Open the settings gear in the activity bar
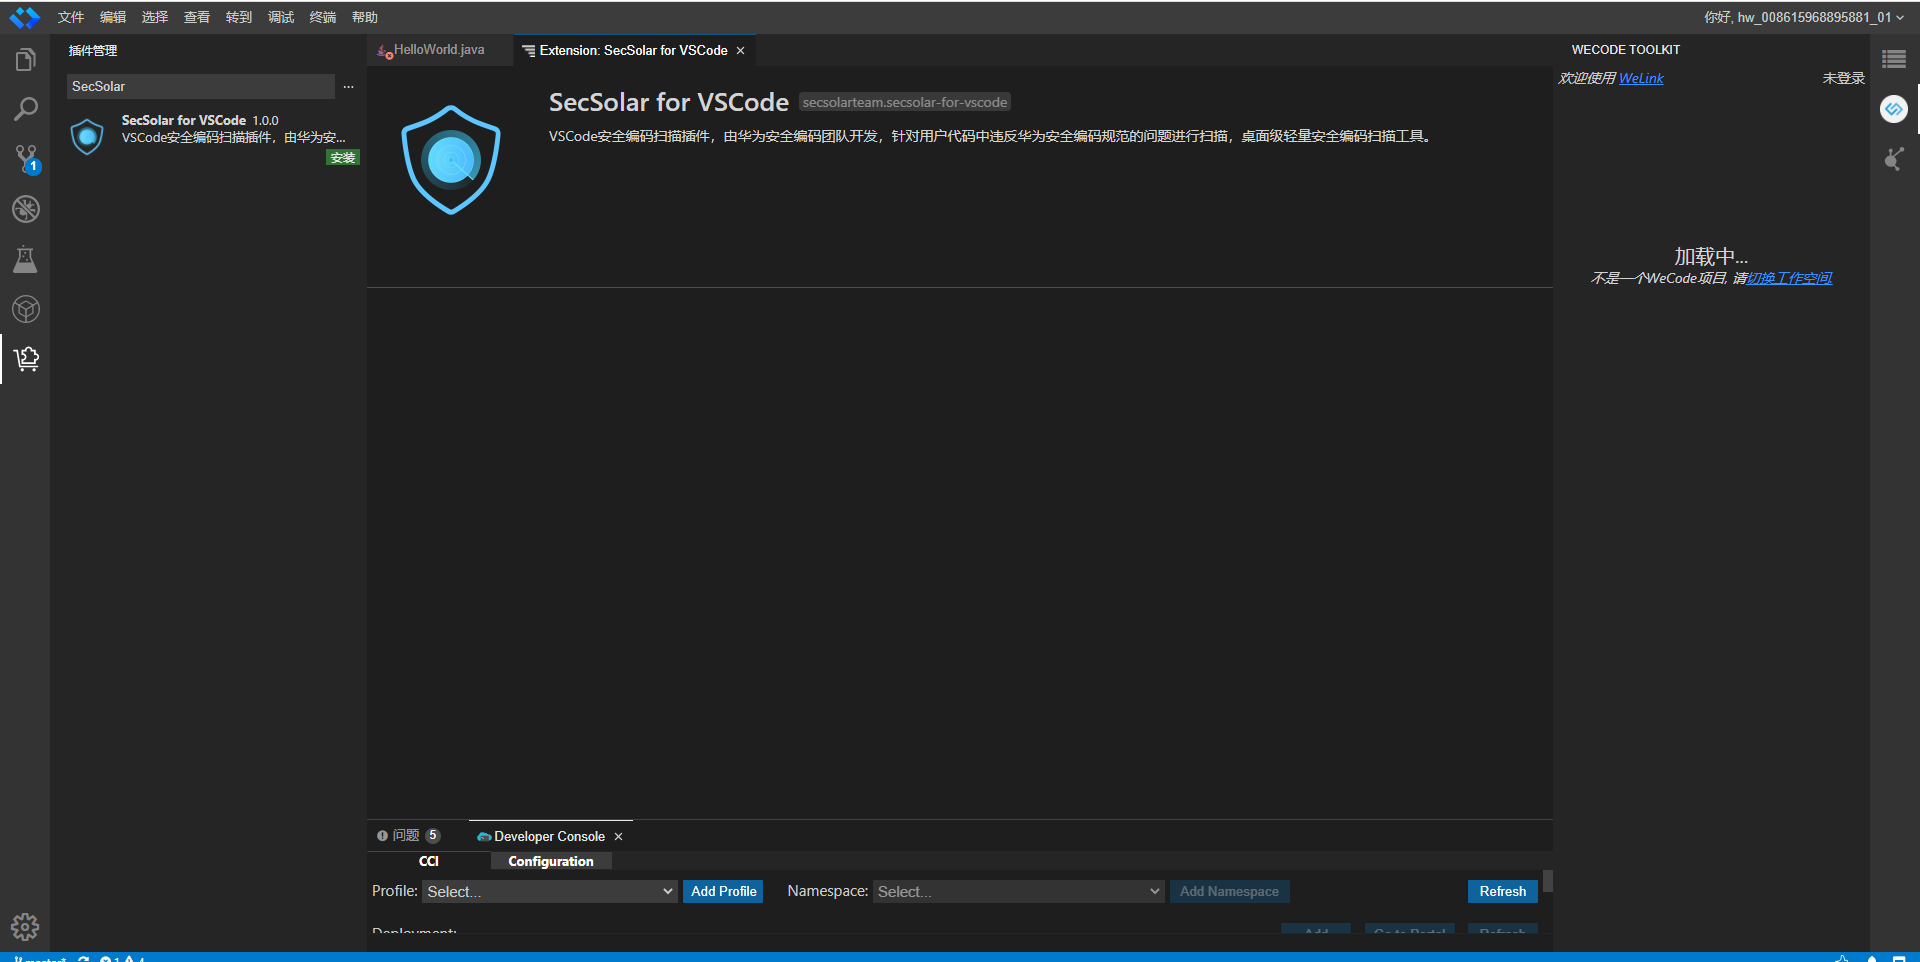1920x962 pixels. pyautogui.click(x=25, y=927)
